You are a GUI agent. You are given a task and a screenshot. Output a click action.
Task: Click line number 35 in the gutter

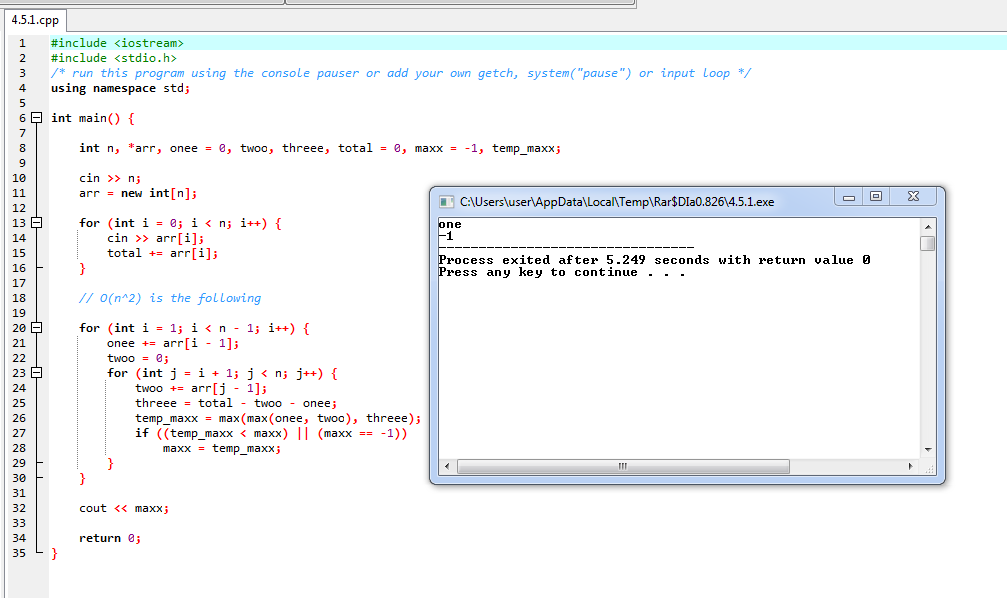coord(19,553)
